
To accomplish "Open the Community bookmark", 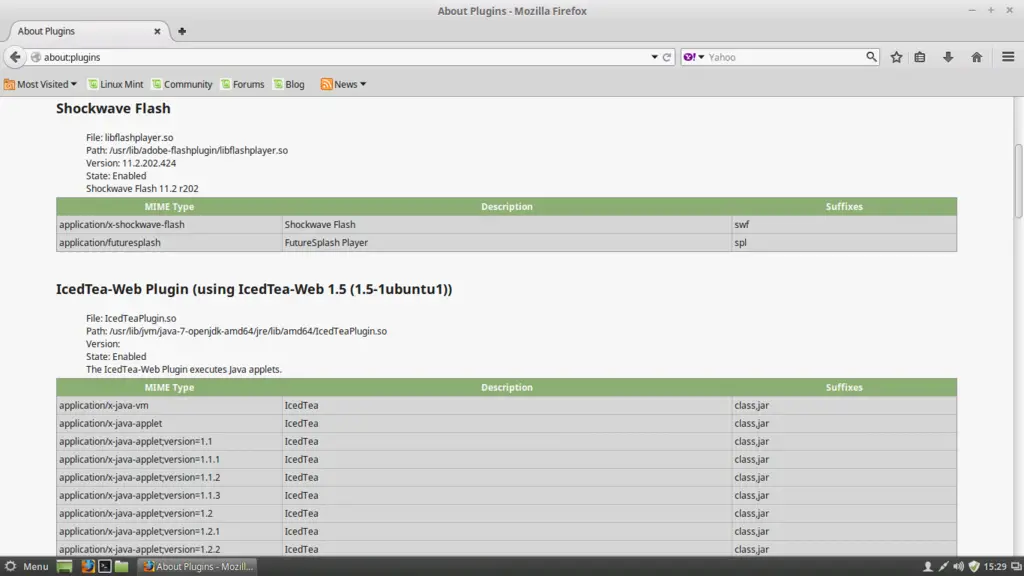I will click(x=182, y=84).
